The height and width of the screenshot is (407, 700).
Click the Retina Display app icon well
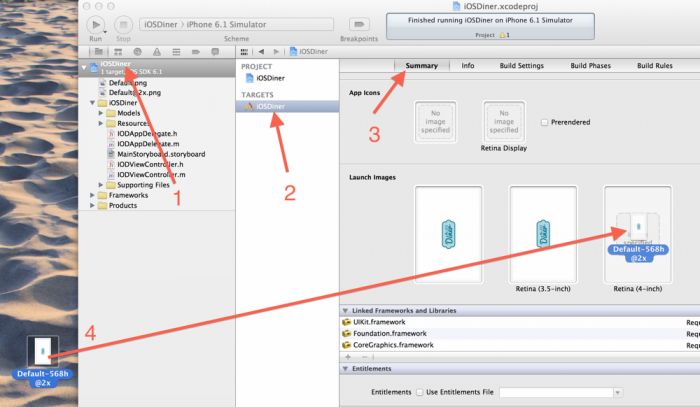pyautogui.click(x=504, y=122)
